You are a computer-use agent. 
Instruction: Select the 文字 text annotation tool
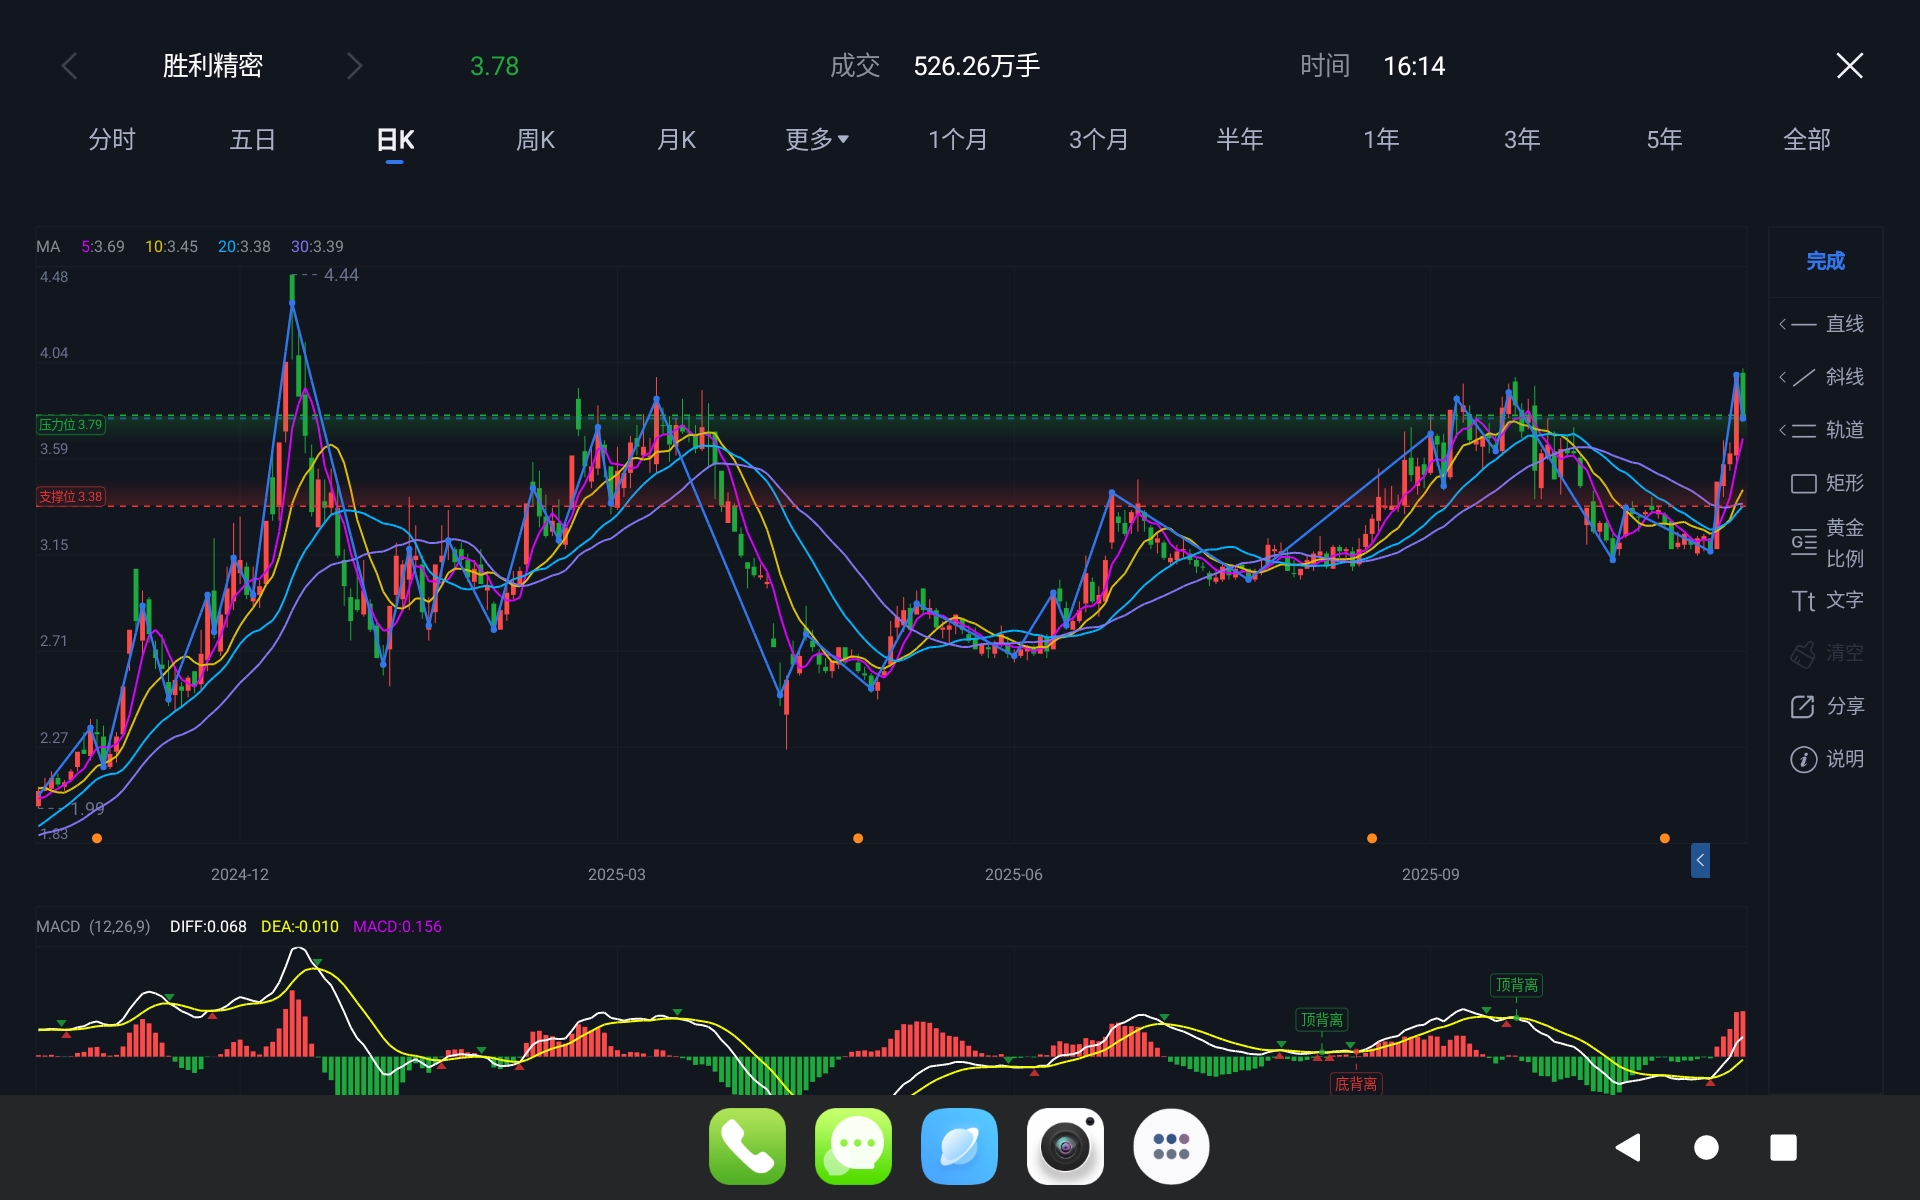point(1825,600)
